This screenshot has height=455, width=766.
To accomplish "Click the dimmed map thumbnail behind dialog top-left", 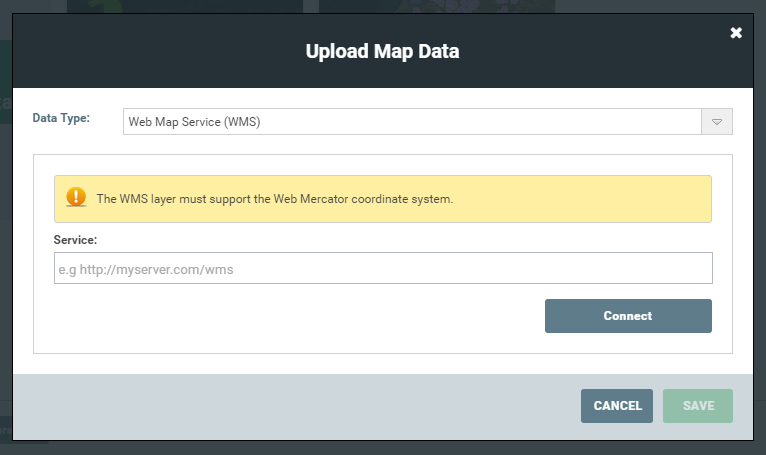I will click(x=185, y=6).
